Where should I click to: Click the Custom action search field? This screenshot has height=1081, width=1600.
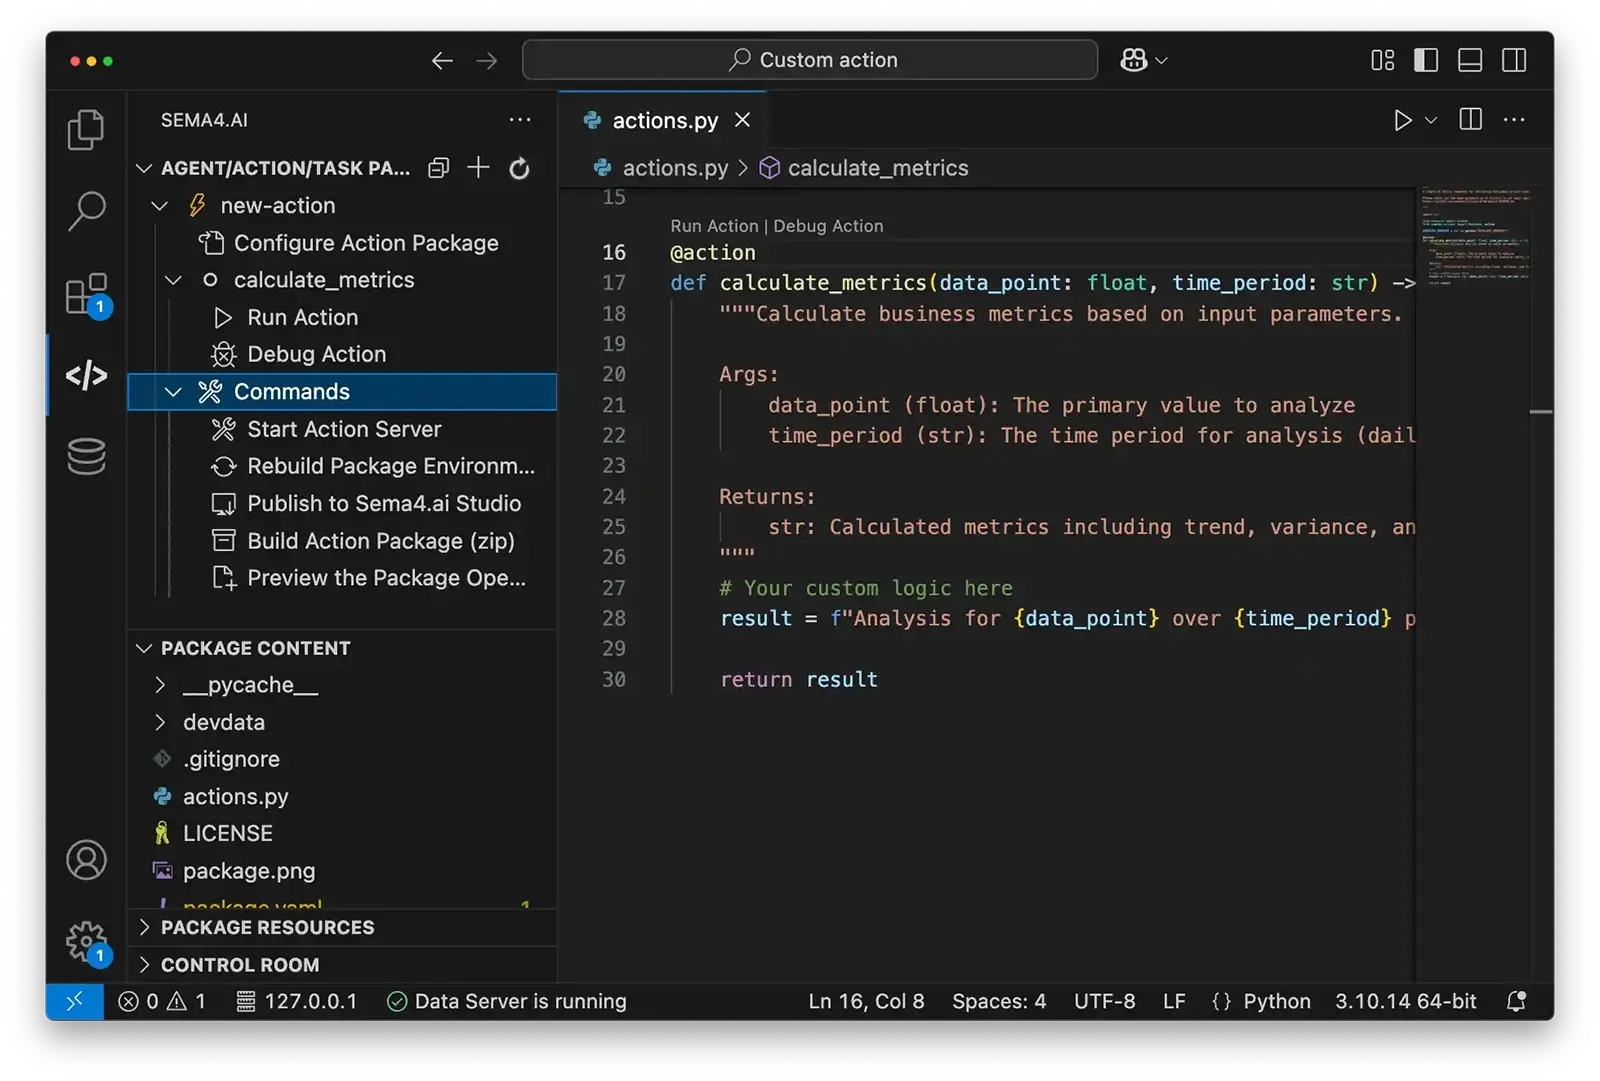[810, 60]
